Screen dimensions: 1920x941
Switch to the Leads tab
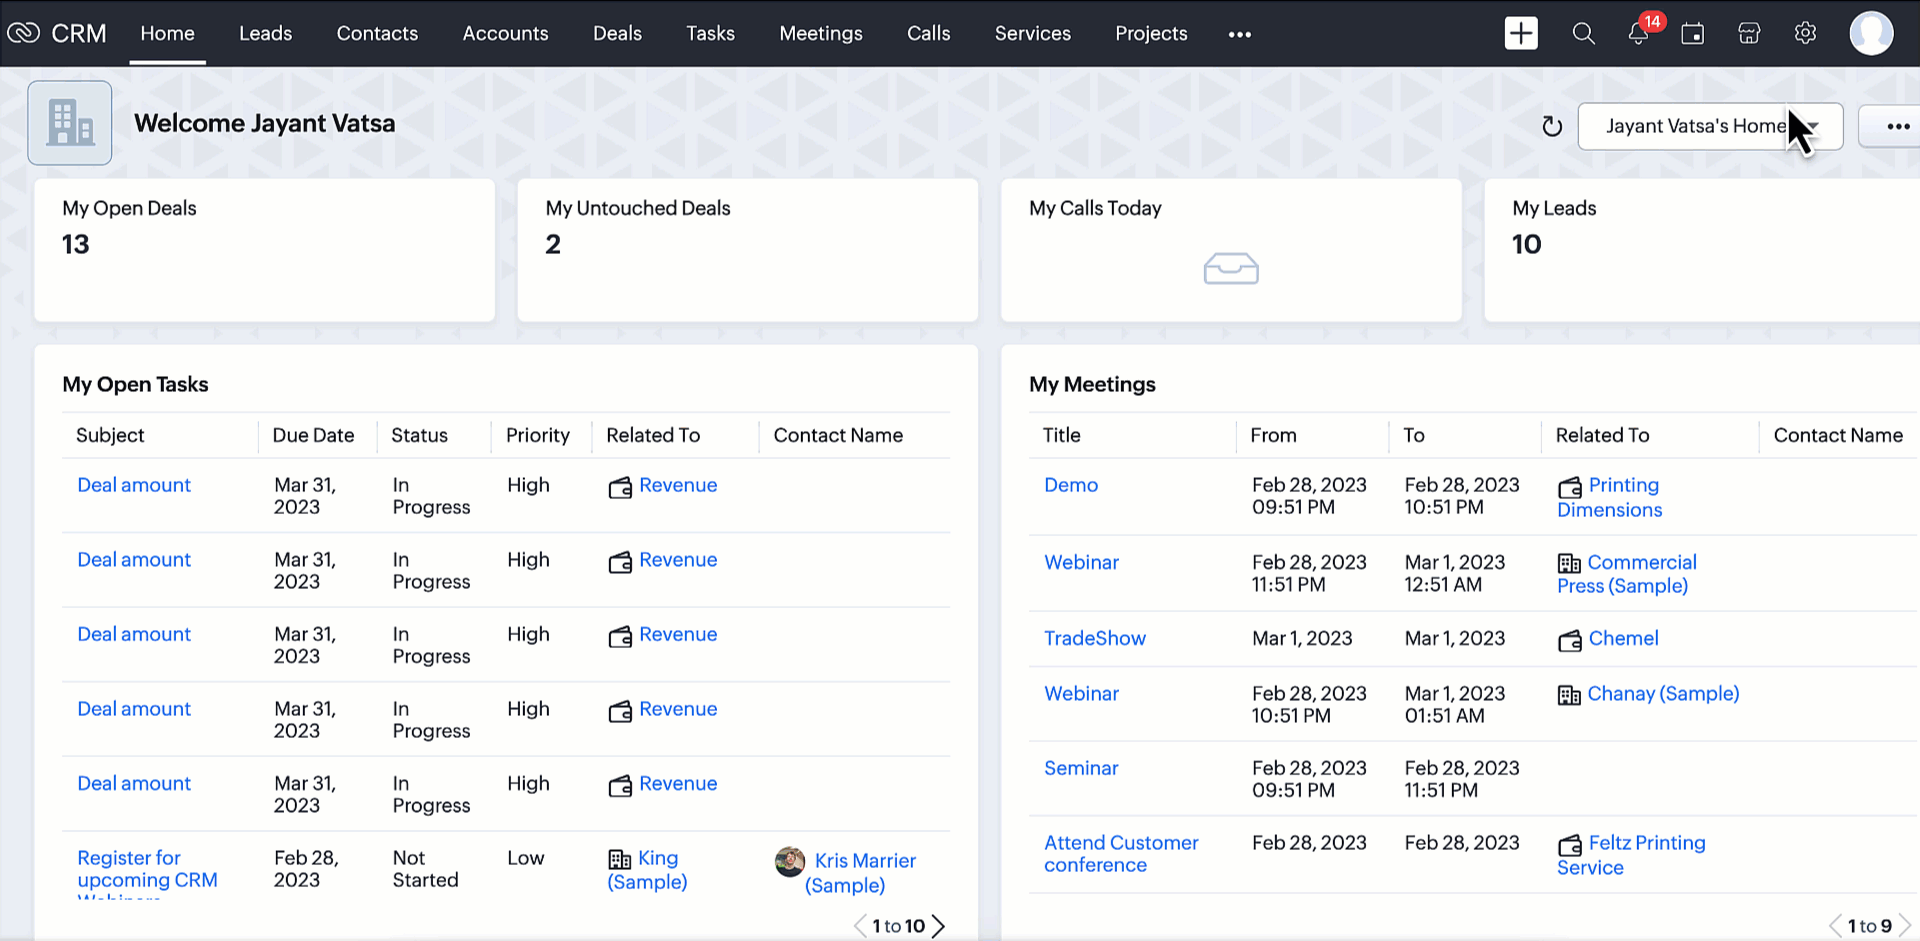[265, 33]
